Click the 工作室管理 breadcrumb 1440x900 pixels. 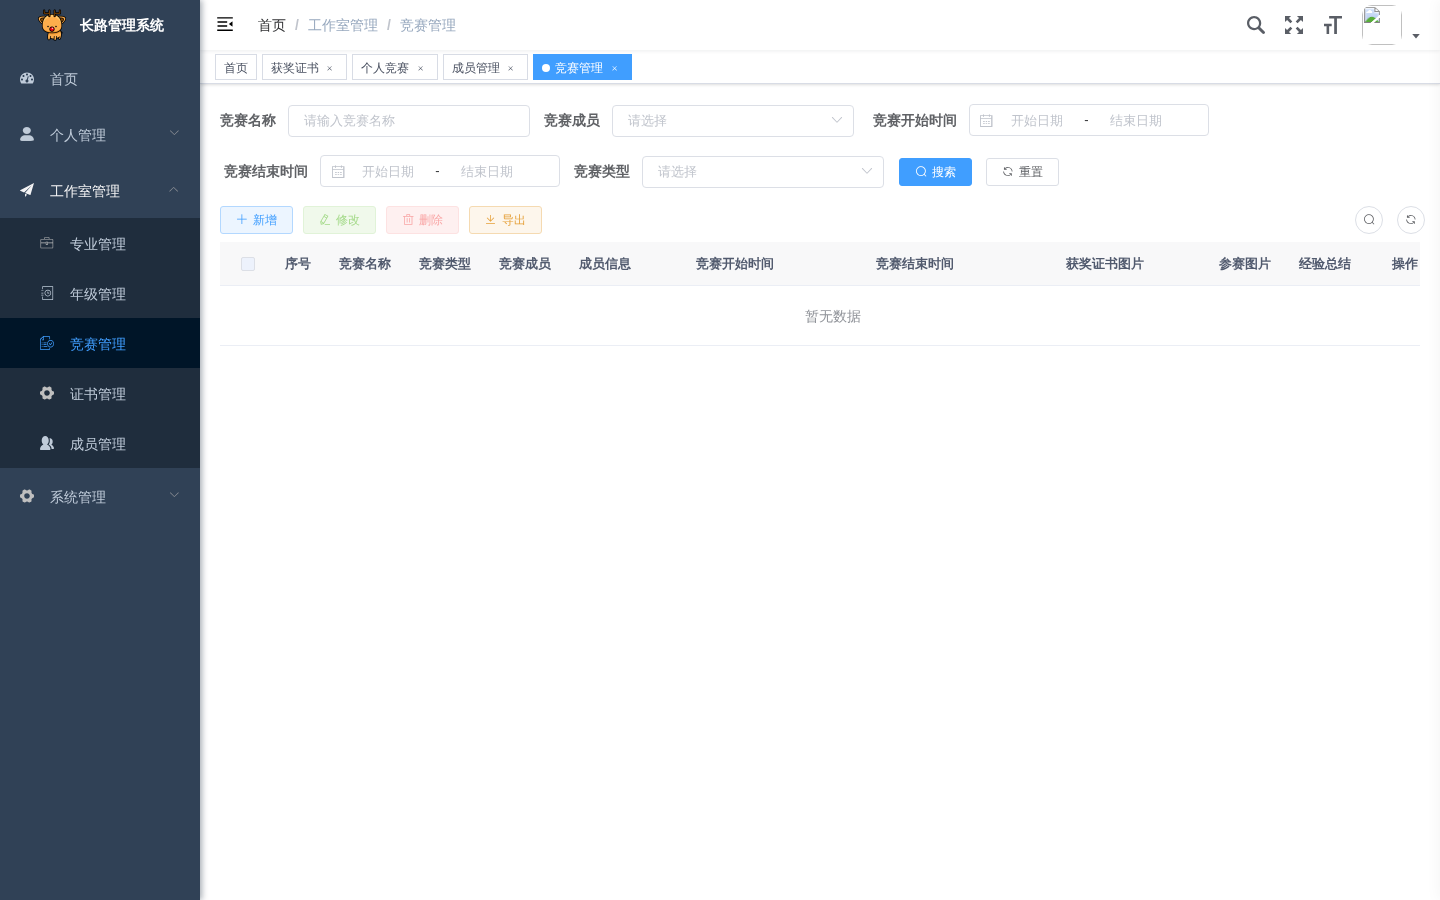point(343,25)
